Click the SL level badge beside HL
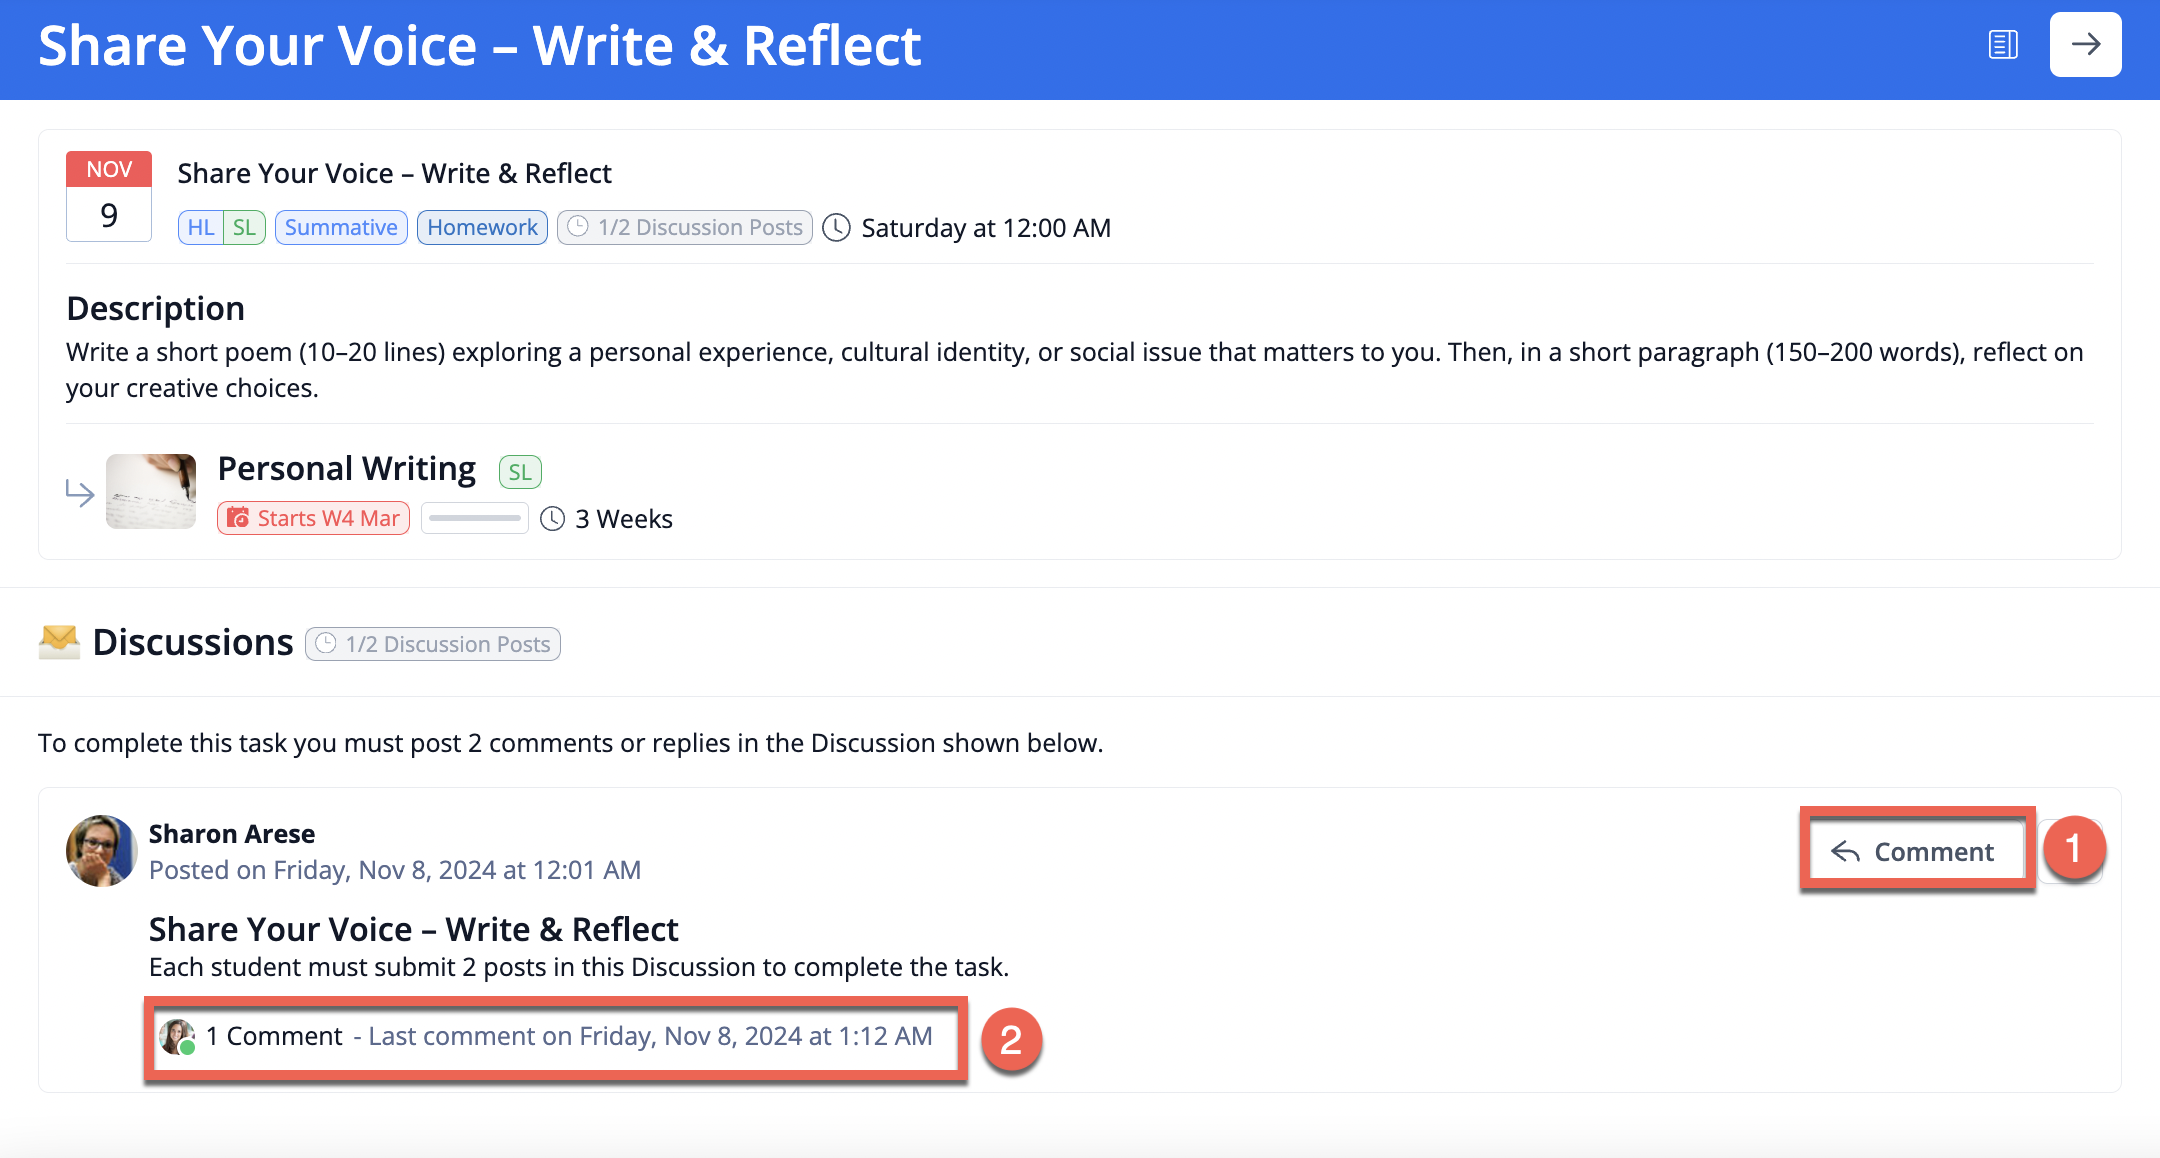The image size is (2160, 1158). click(244, 228)
